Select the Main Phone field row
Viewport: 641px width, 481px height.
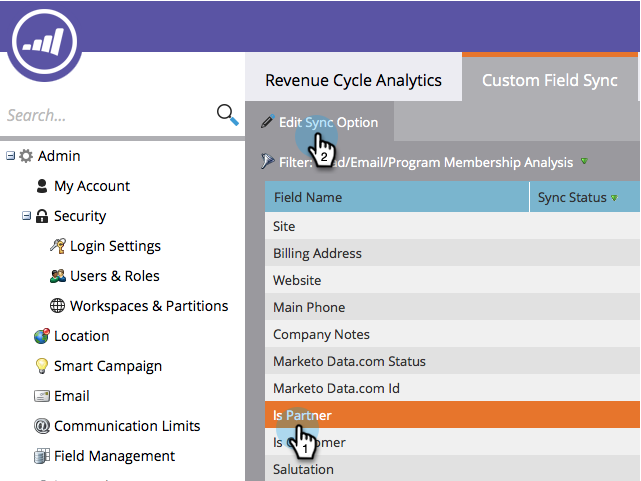pyautogui.click(x=452, y=307)
